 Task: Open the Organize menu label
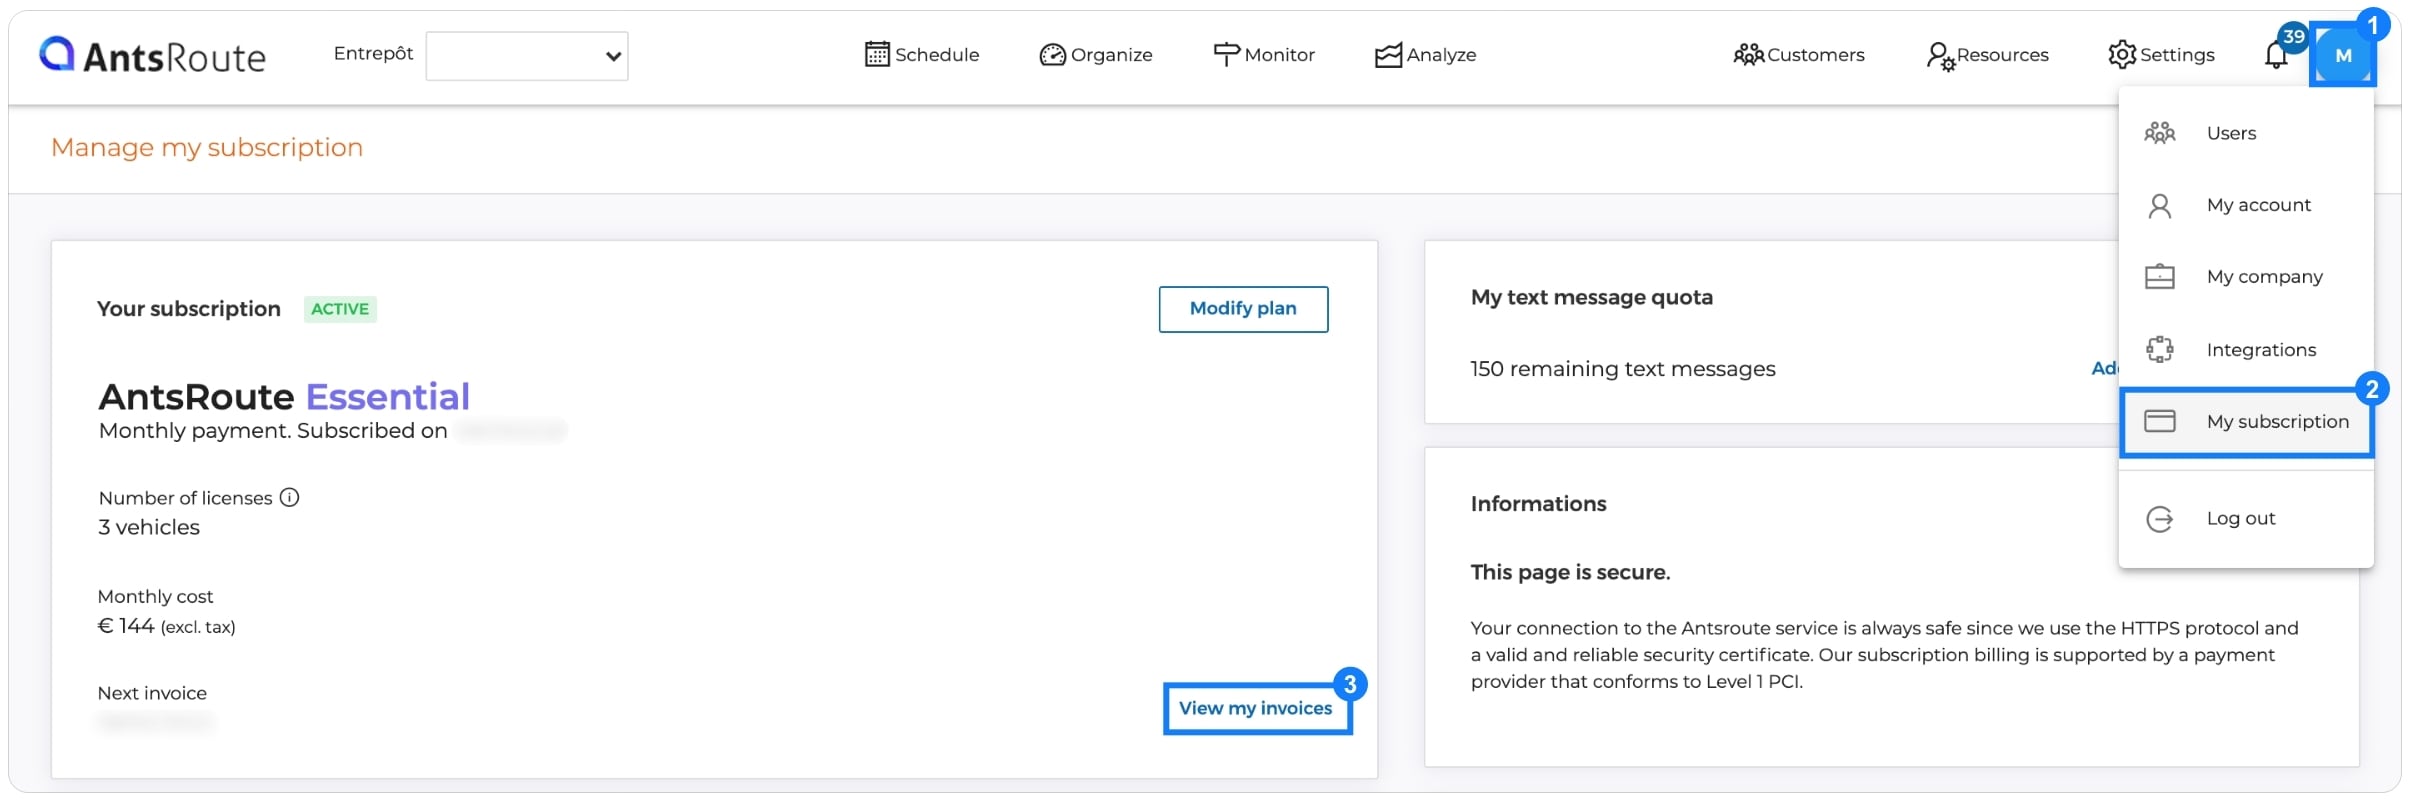coord(1111,55)
